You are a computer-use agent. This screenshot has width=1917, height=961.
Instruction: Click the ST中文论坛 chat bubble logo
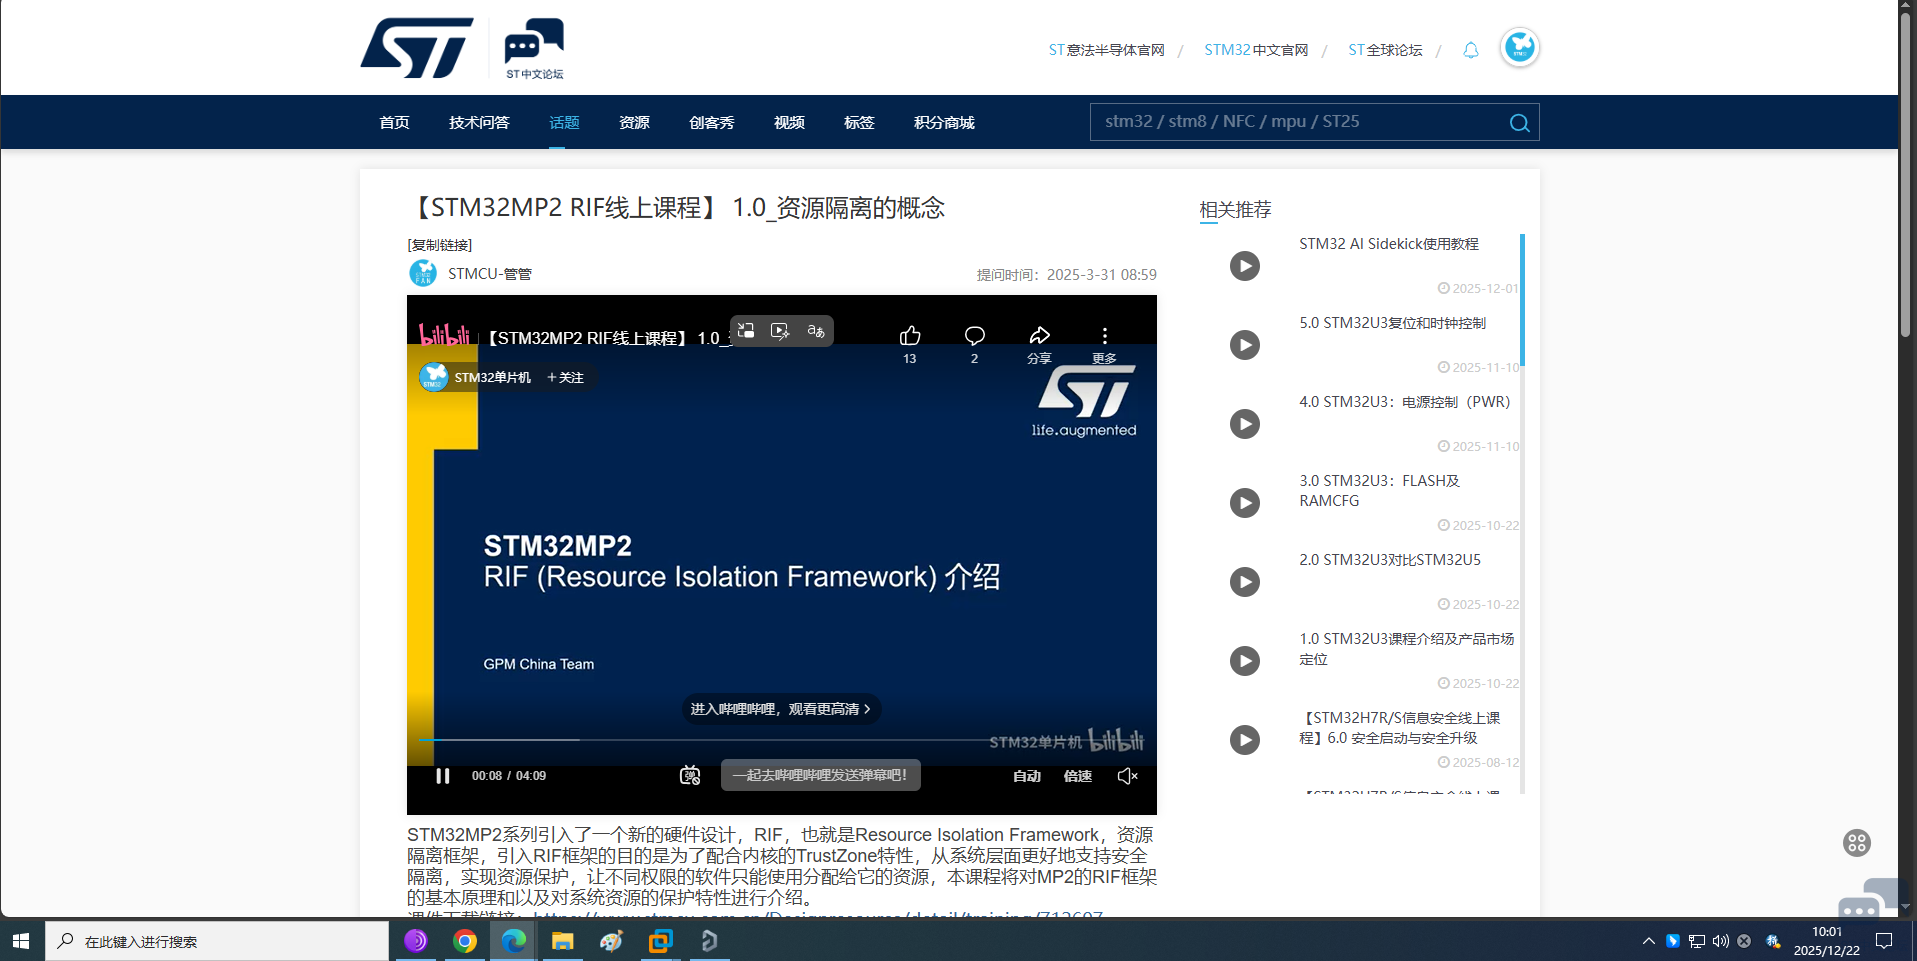[x=534, y=48]
